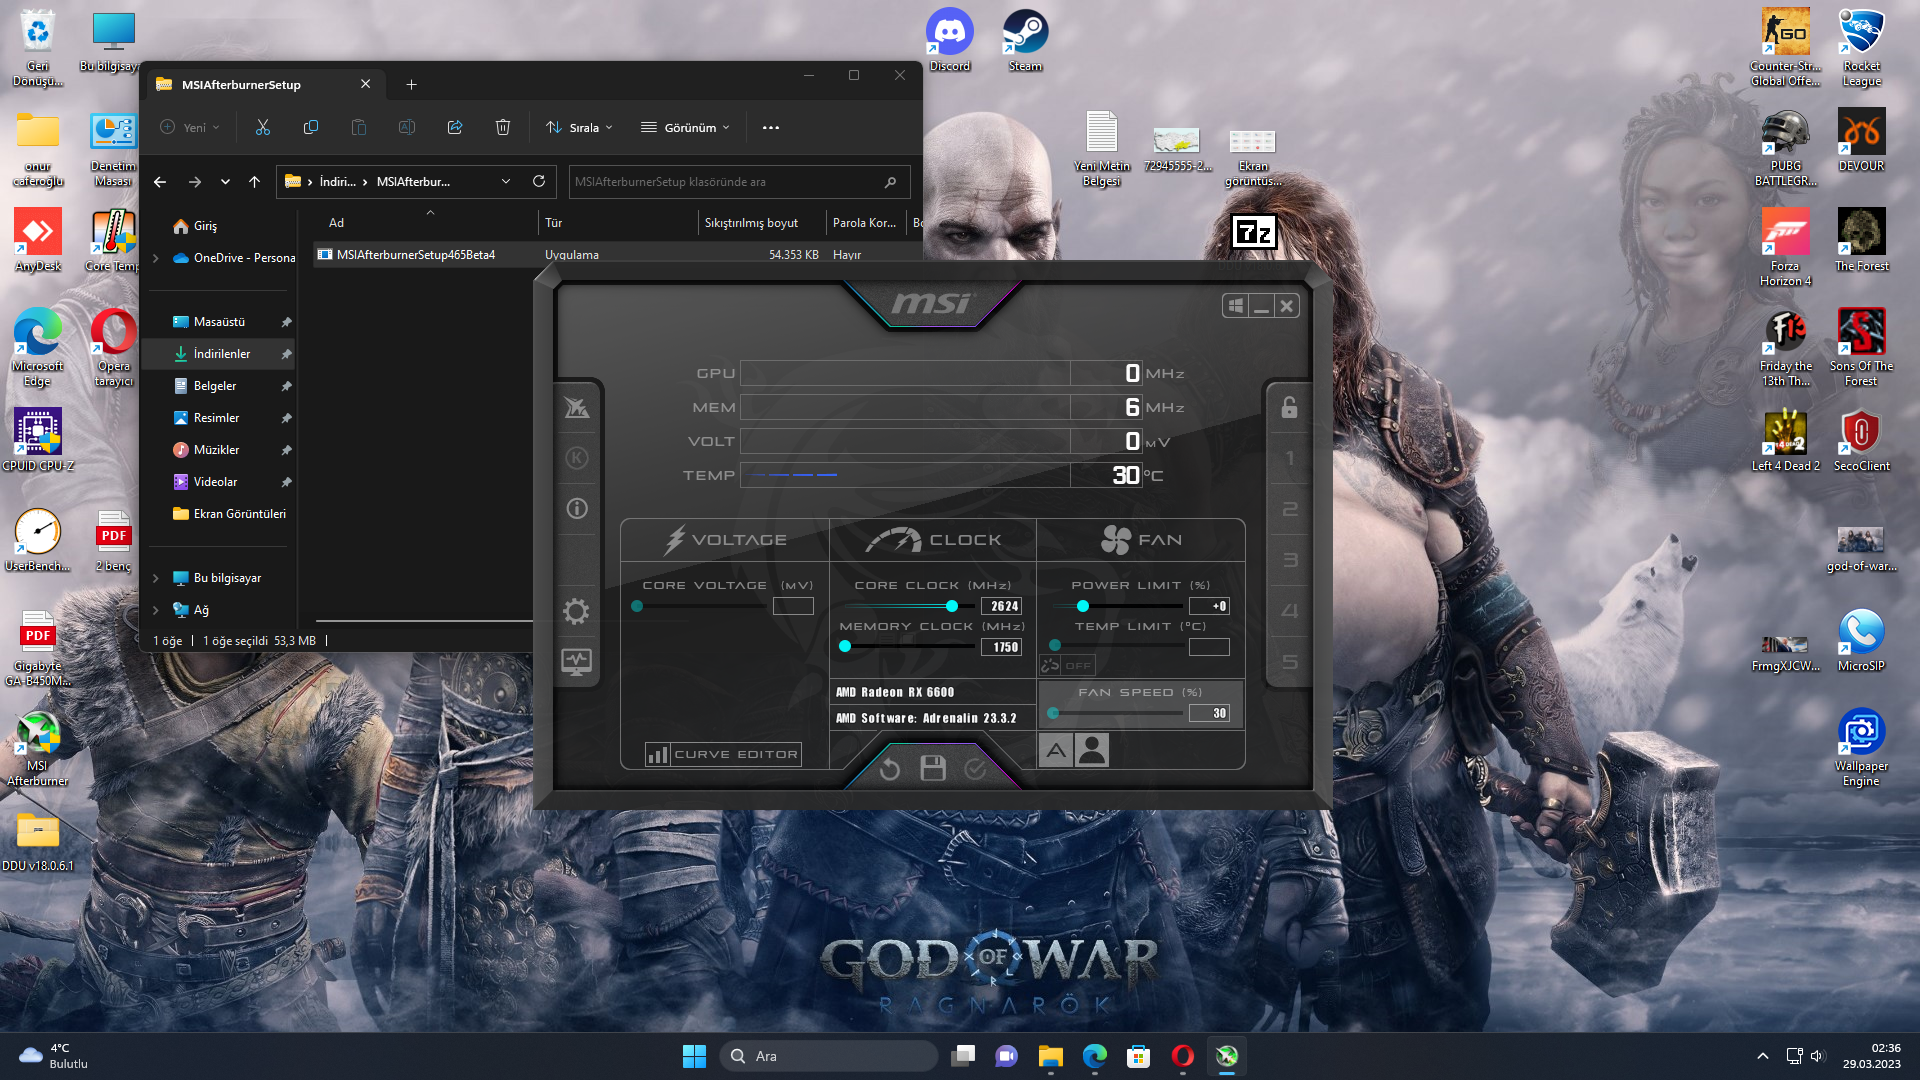Reset settings with the circular arrow icon
Image resolution: width=1920 pixels, height=1080 pixels.
tap(889, 768)
